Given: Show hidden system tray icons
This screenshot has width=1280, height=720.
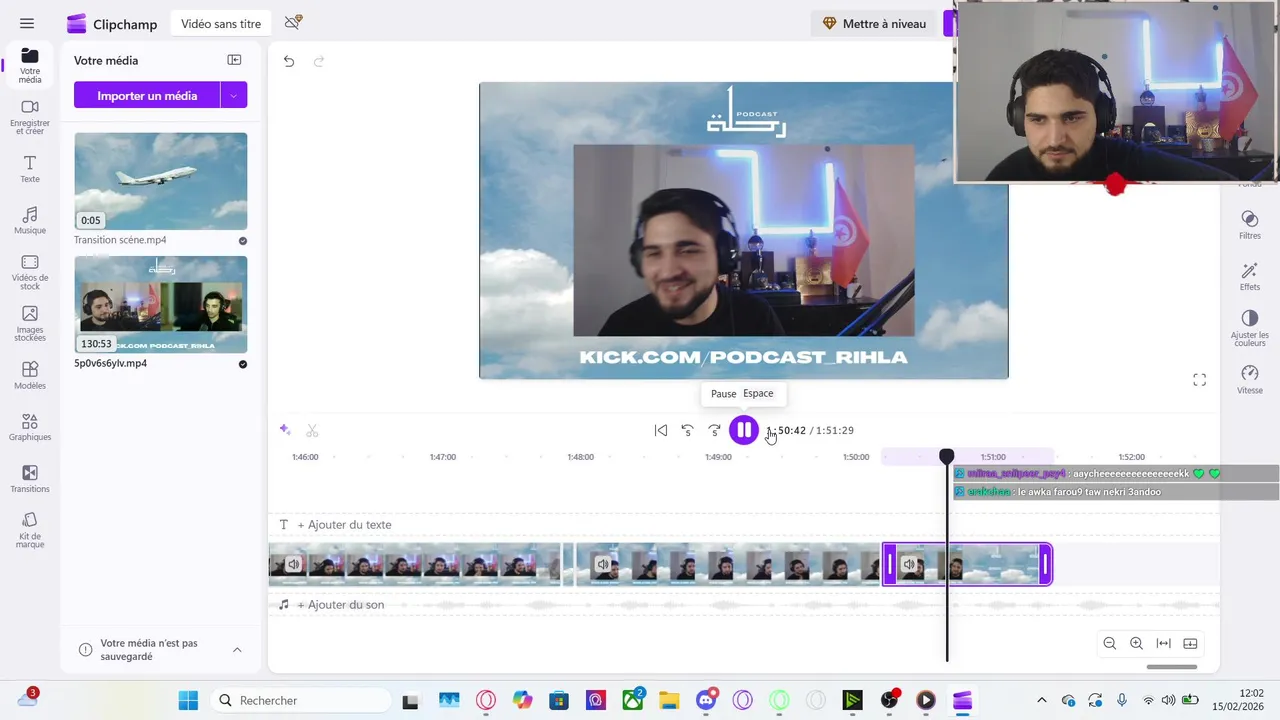Looking at the screenshot, I should [x=1041, y=700].
